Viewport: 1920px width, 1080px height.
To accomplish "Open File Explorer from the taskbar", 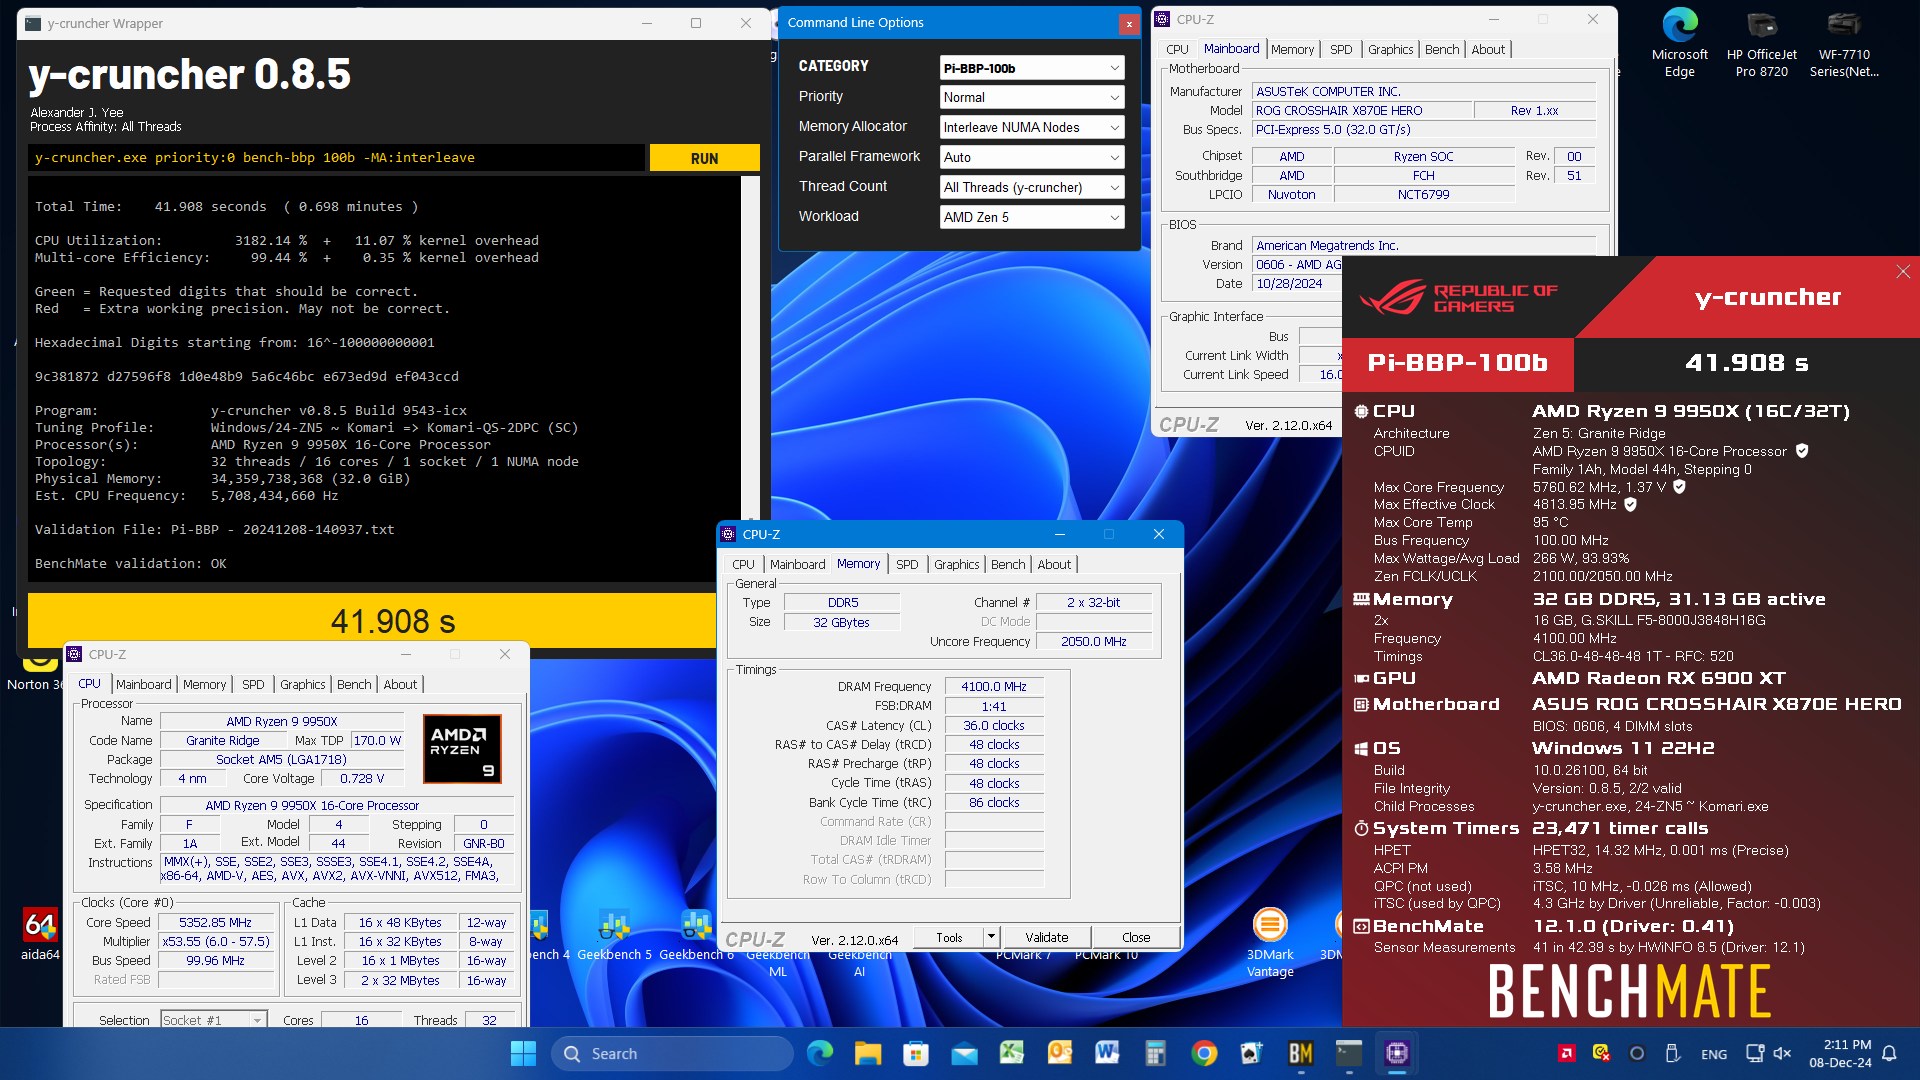I will coord(868,1053).
